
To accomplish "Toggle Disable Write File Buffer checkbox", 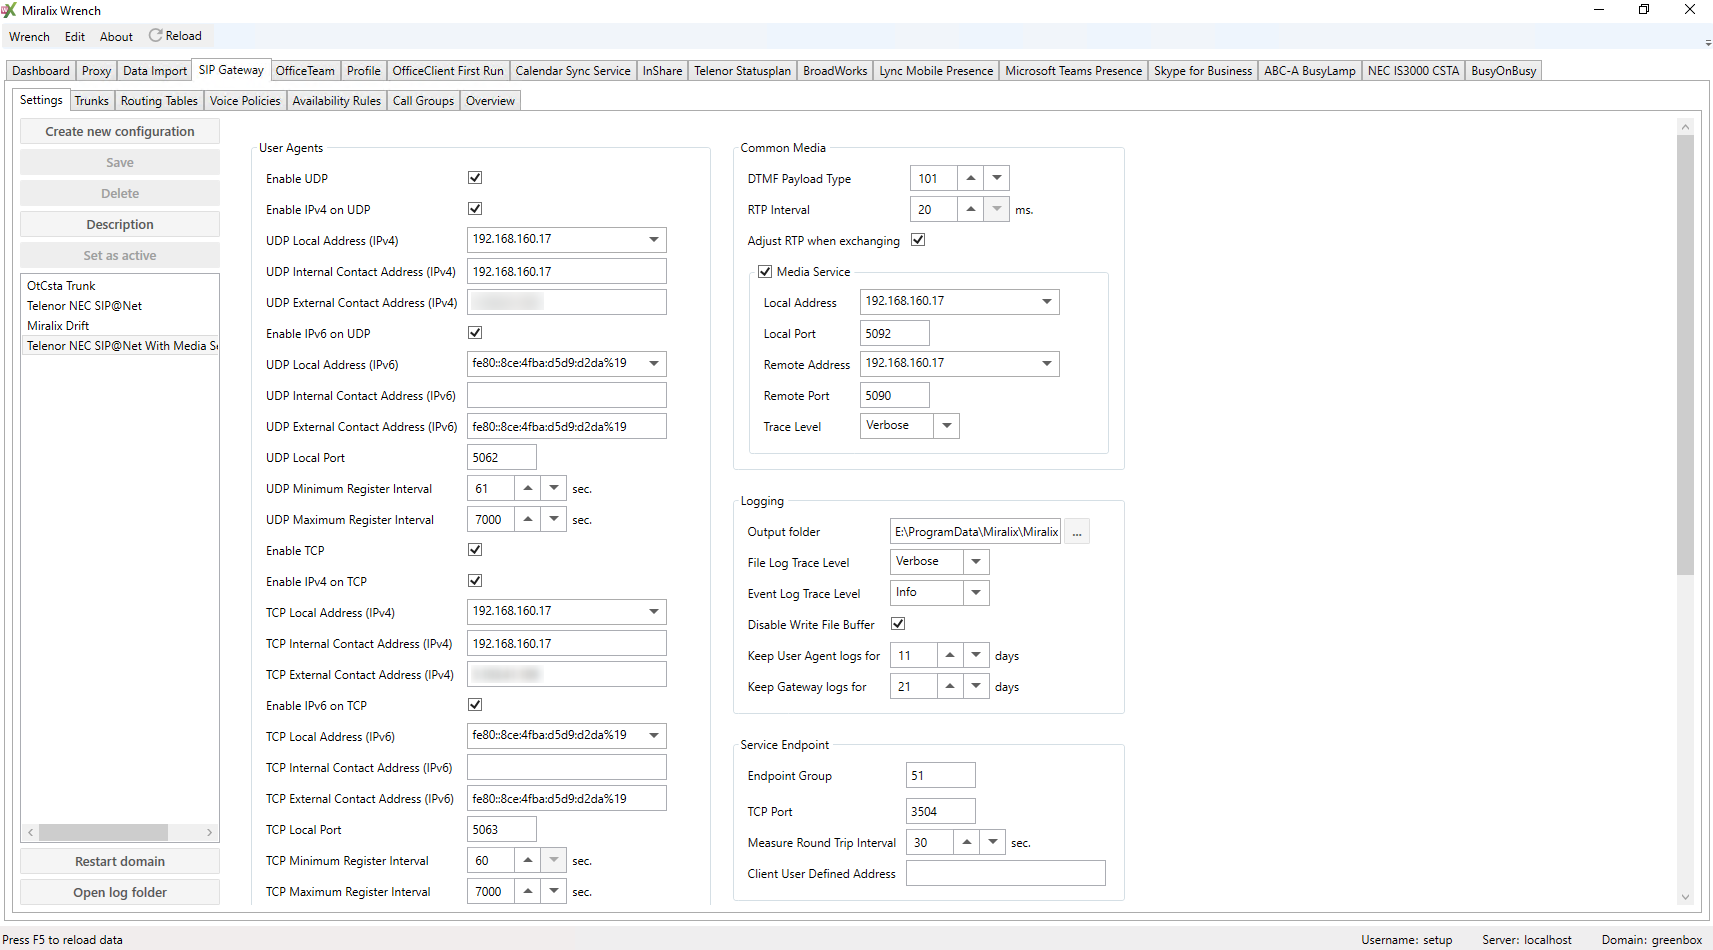I will 898,624.
